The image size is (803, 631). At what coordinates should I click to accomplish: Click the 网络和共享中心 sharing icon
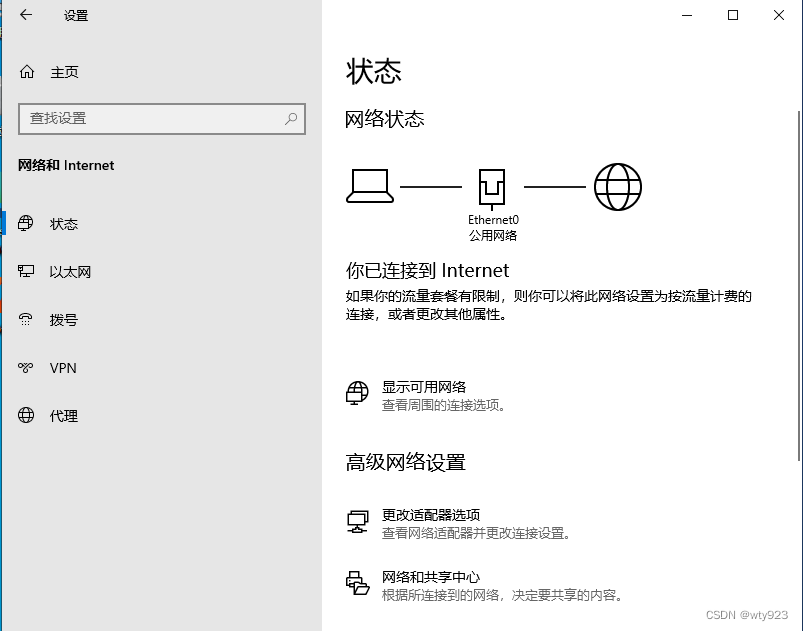(357, 581)
